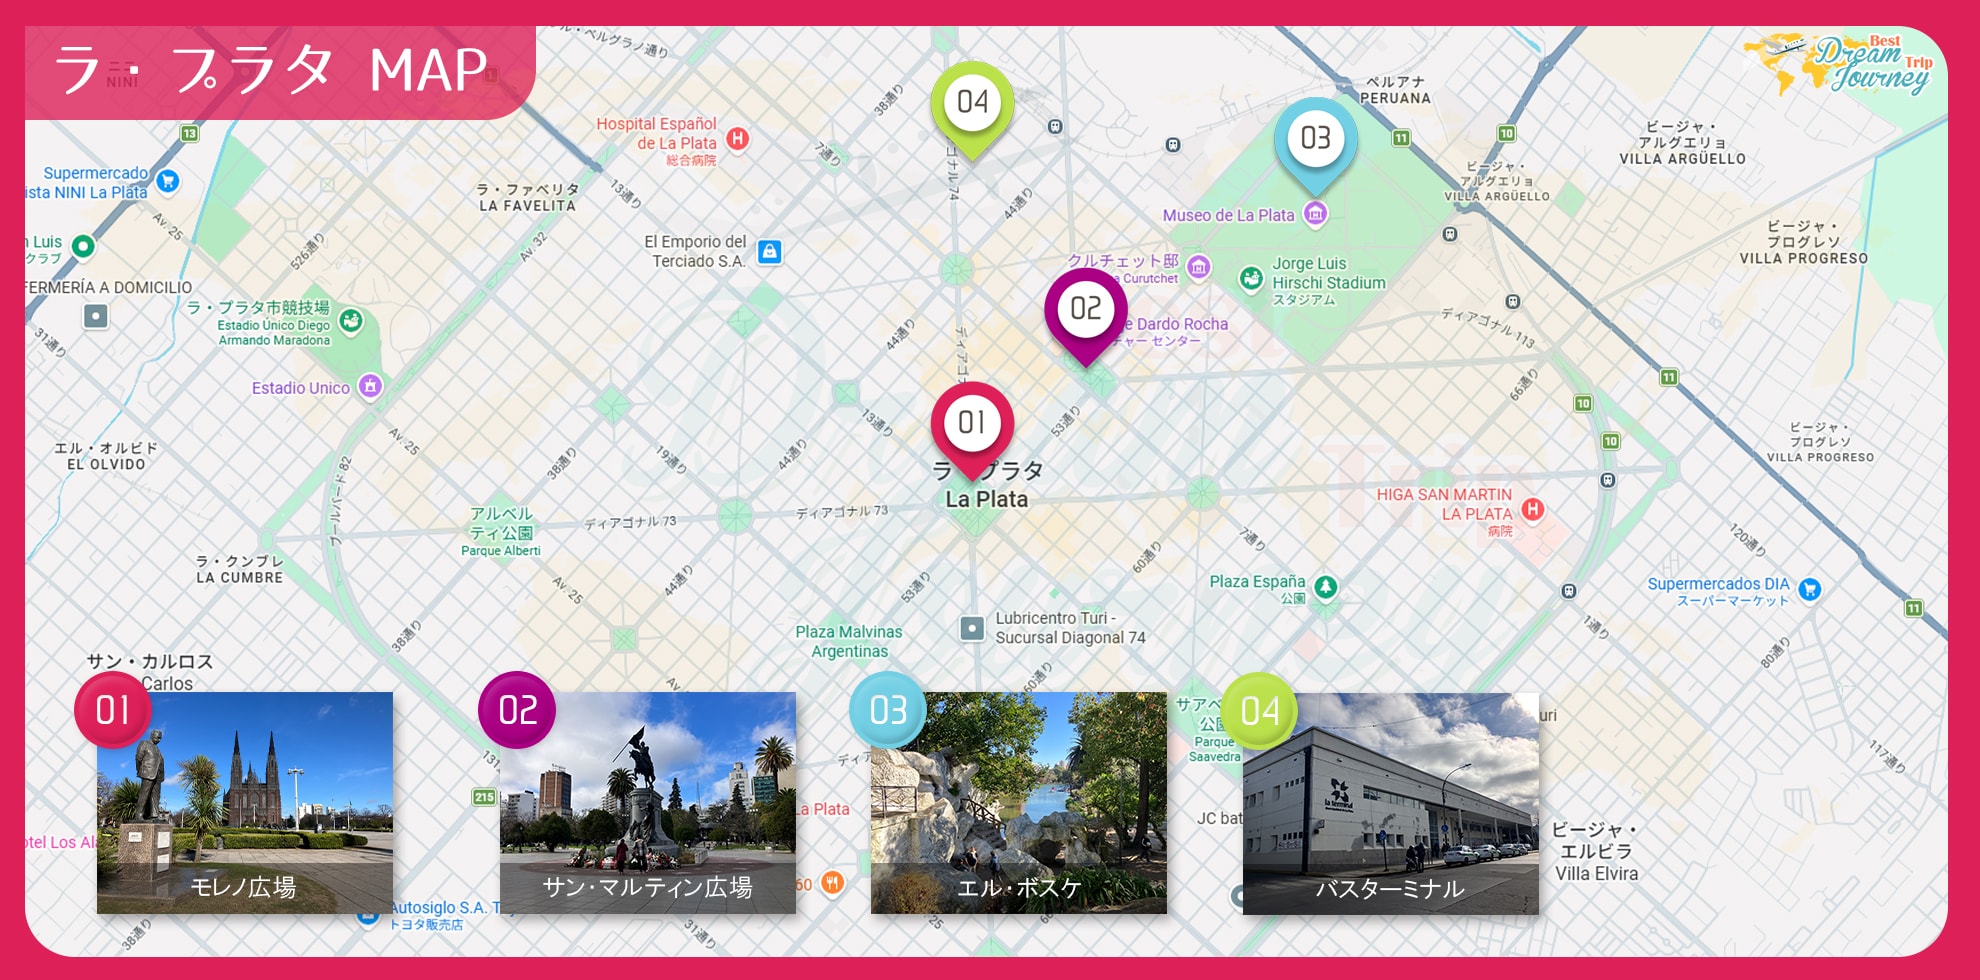Screen dimensions: 1980x980
Task: Click the red 01 badge on モレノ広場 photo
Action: point(113,710)
